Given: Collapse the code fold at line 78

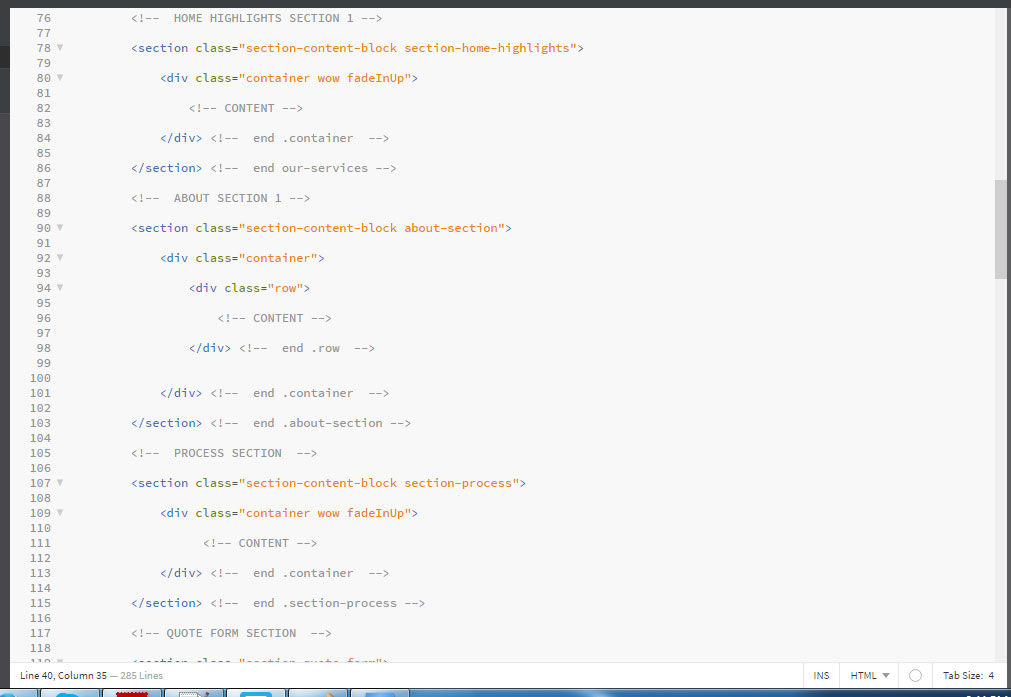Looking at the screenshot, I should pyautogui.click(x=60, y=48).
